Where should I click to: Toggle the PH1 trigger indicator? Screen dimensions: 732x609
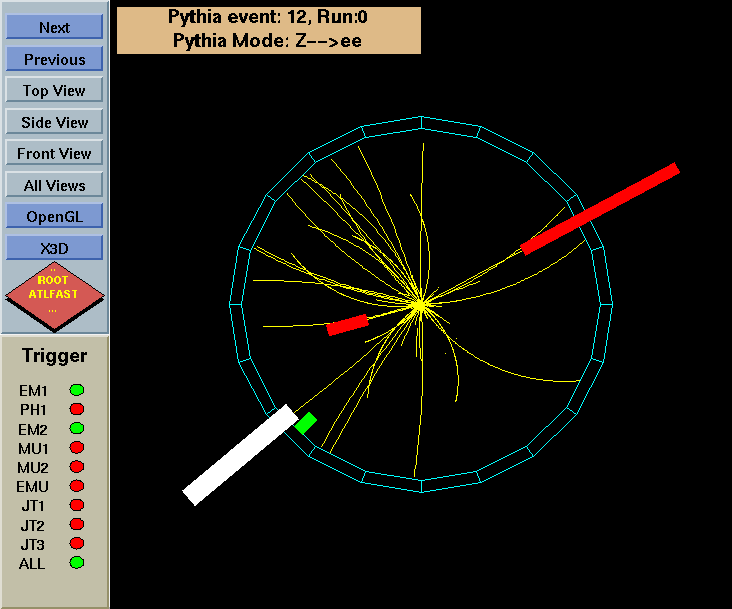click(x=76, y=409)
